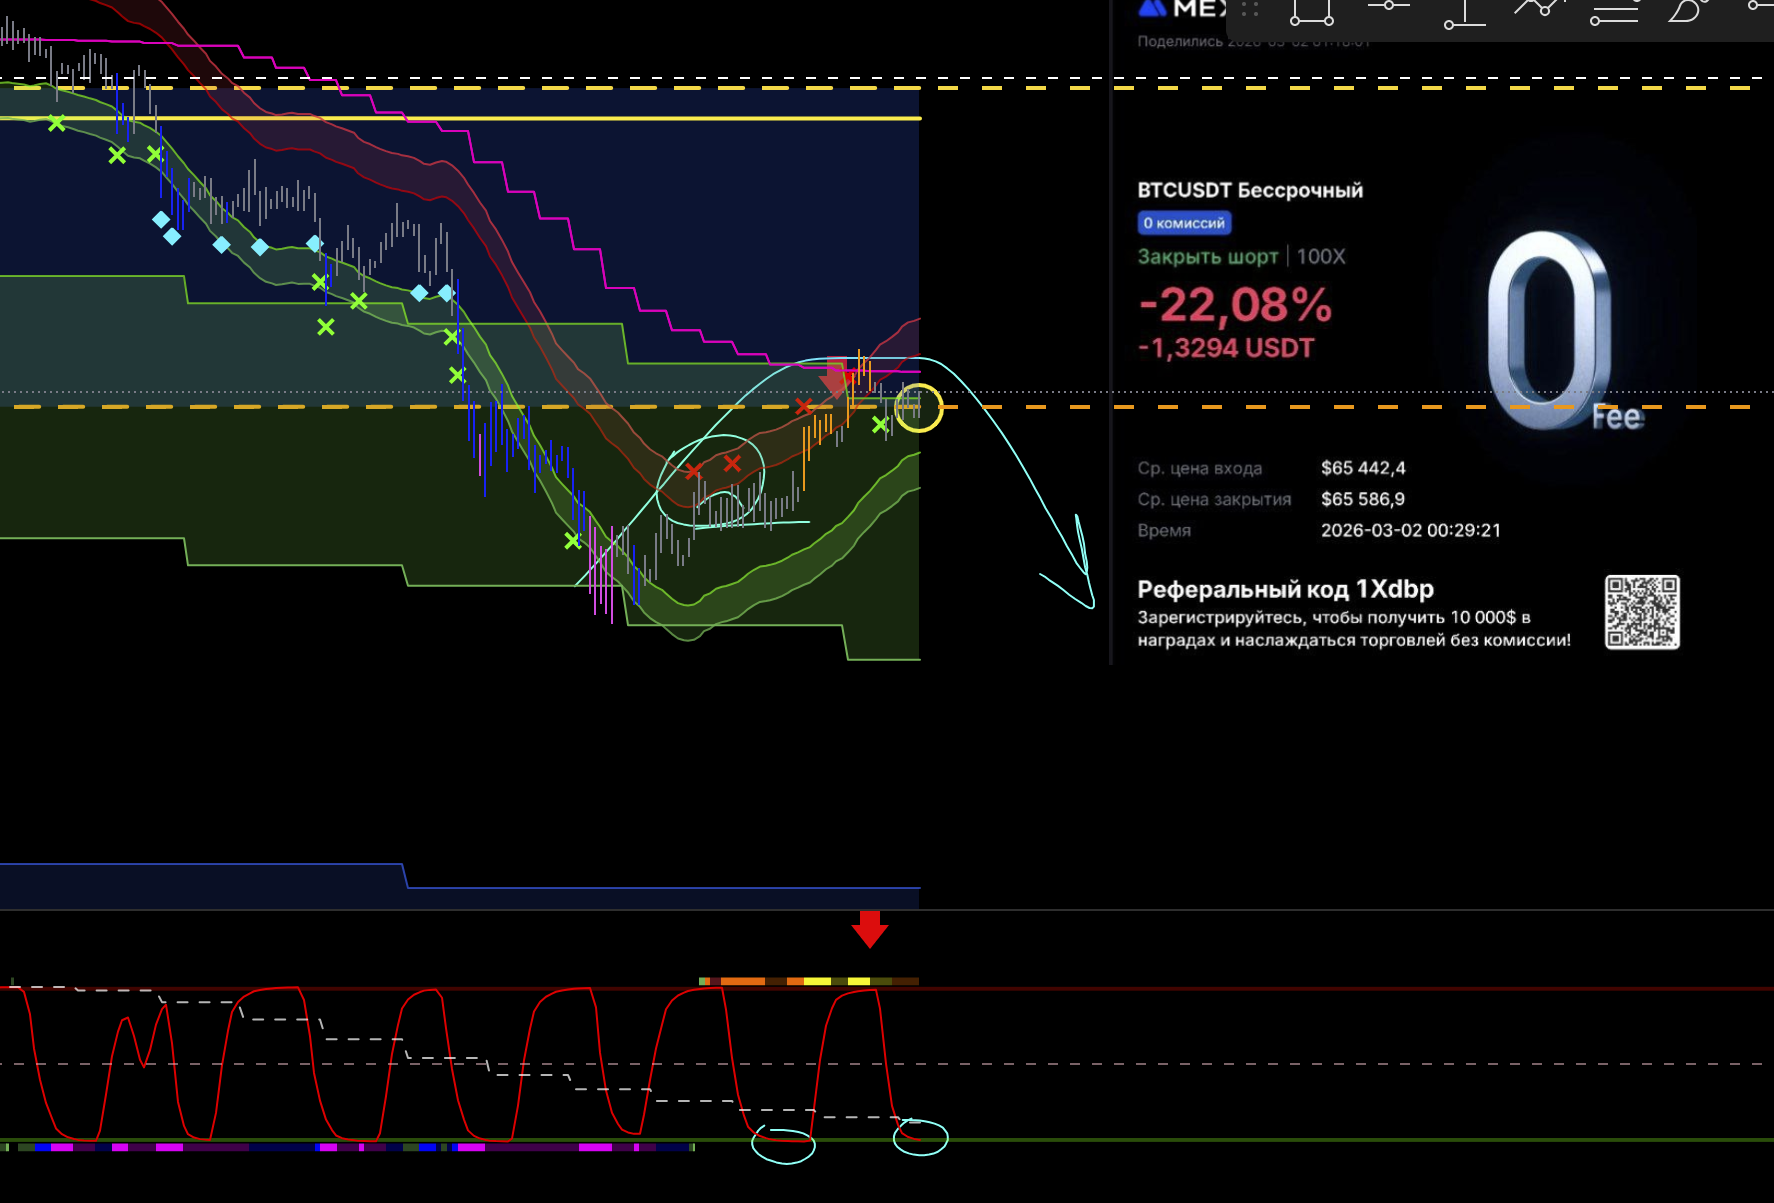Click the yellow circle on the latest candle
The image size is (1774, 1203).
tap(918, 408)
